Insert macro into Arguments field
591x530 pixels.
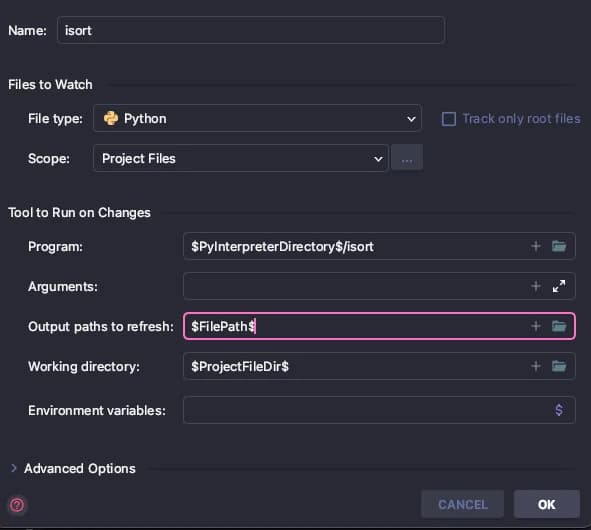tap(536, 286)
